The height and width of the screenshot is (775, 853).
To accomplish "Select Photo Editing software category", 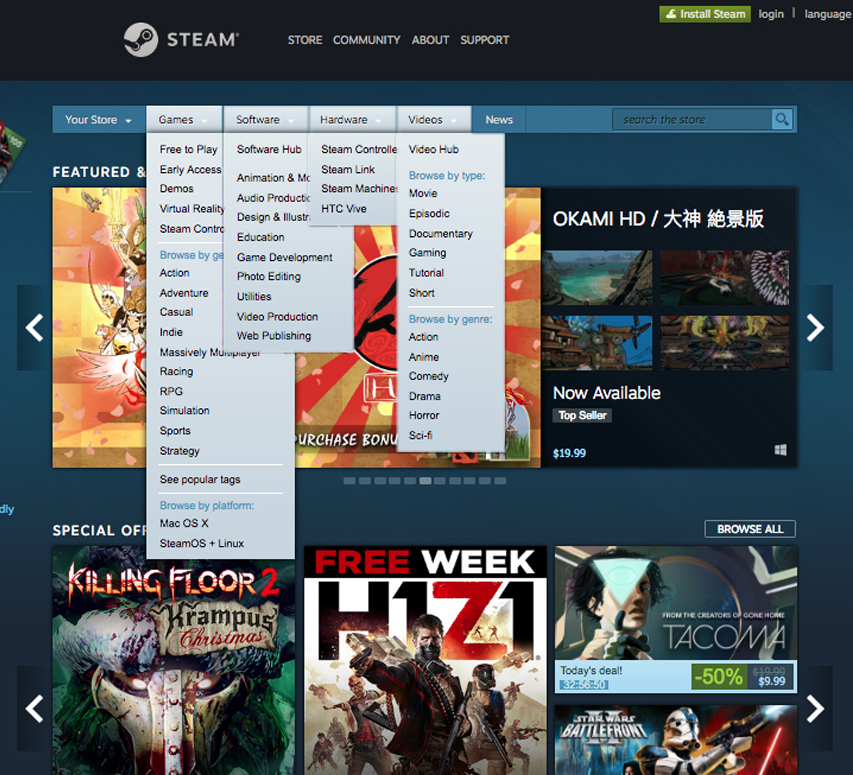I will point(269,276).
